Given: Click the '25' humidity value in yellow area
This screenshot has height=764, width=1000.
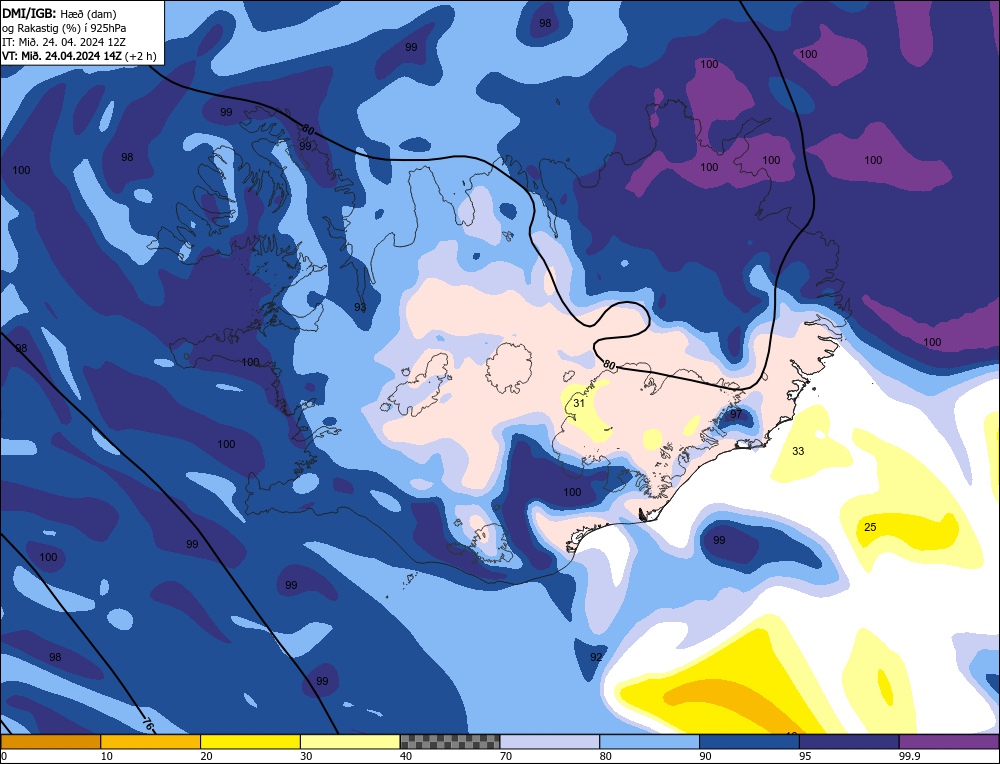Looking at the screenshot, I should pos(870,527).
